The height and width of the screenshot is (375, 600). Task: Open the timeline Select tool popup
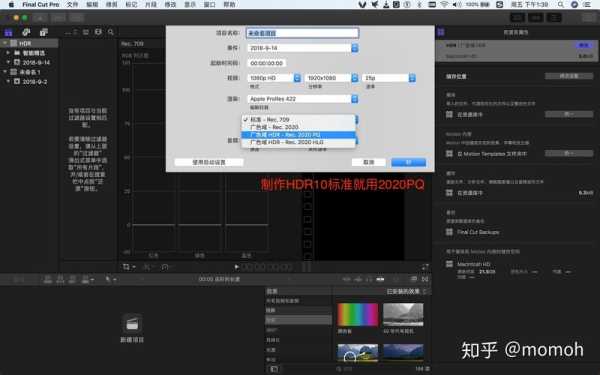pos(110,279)
